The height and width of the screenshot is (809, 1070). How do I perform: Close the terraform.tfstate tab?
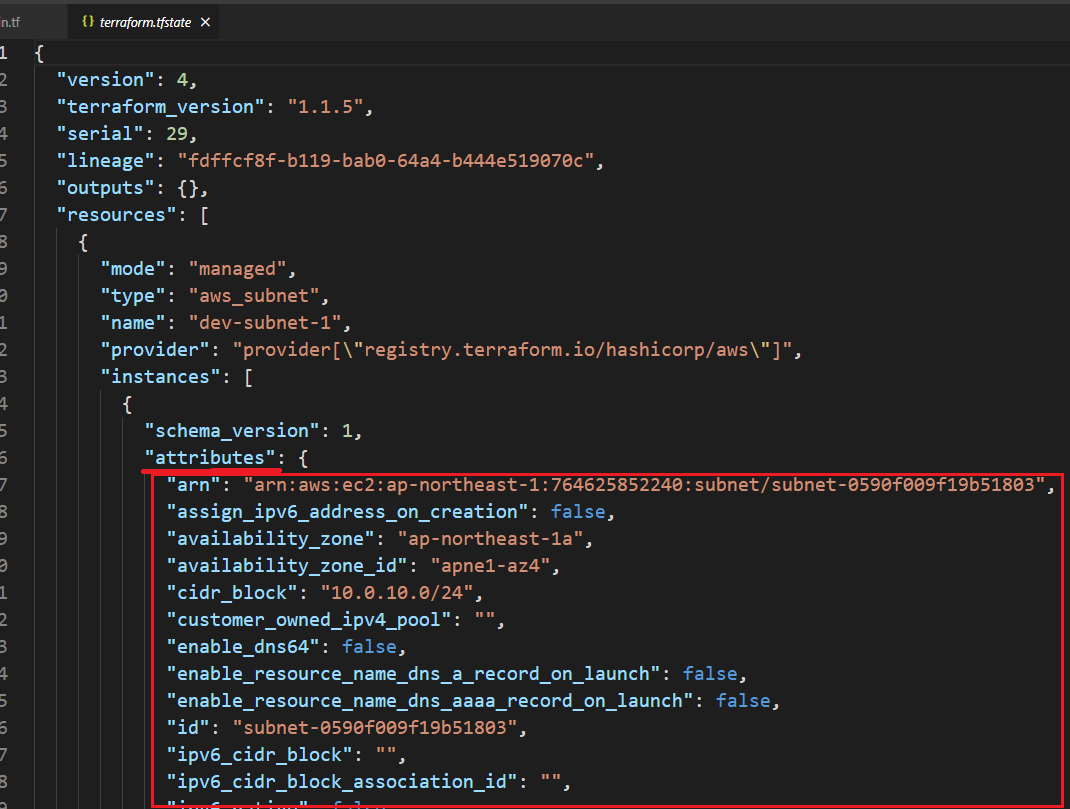[x=207, y=20]
